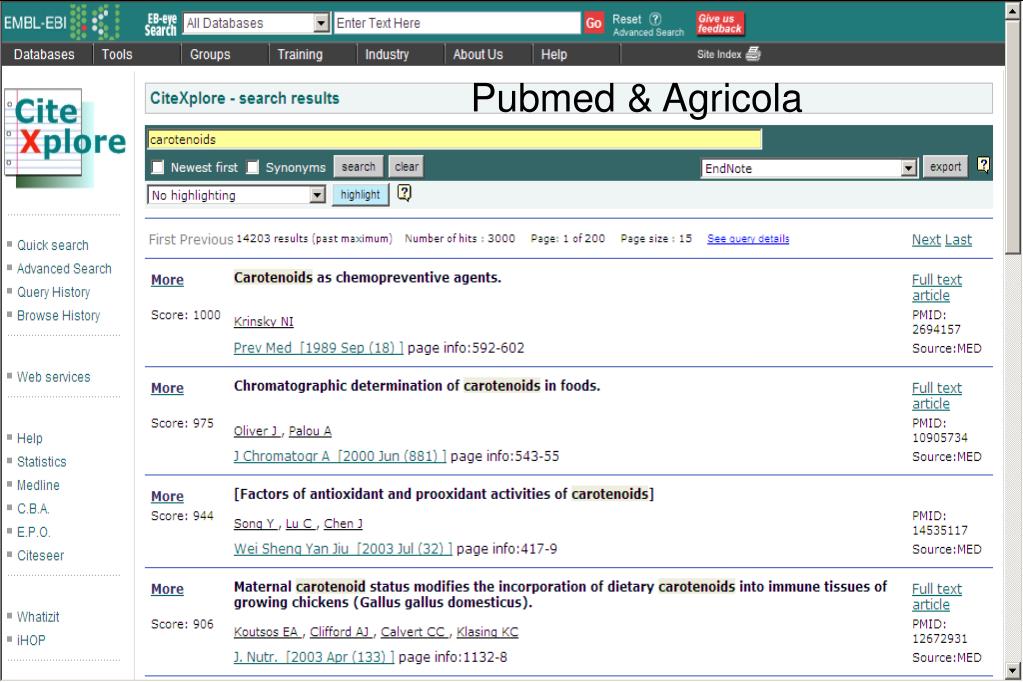Open Wei Sheng Yan Jiu 2003 link

coord(343,549)
